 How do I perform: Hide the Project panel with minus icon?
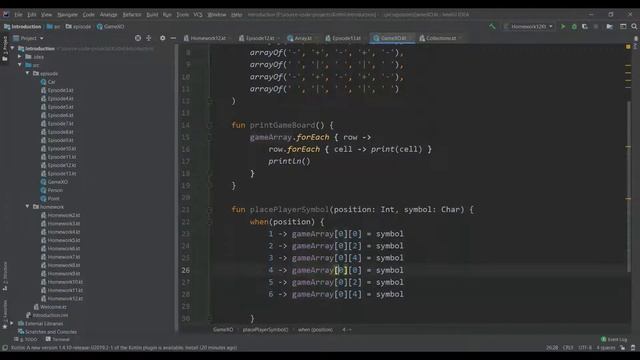[173, 38]
